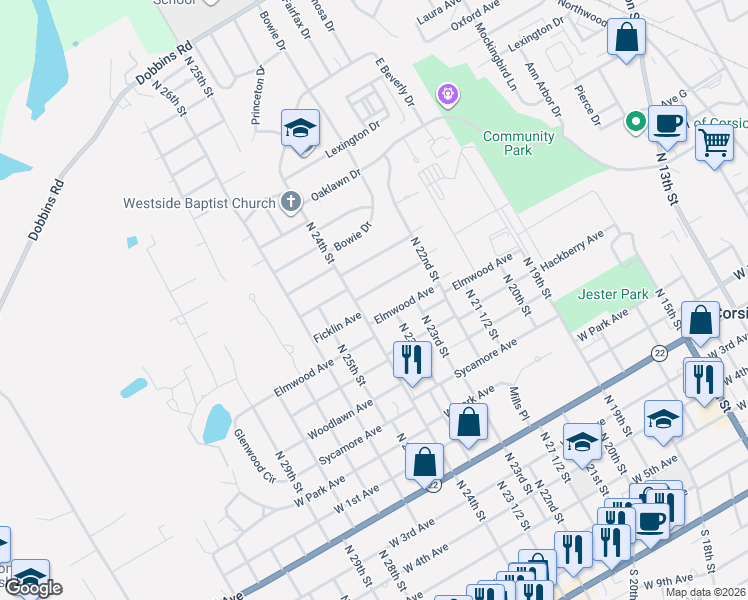Select the E Beverly Dr street label
The height and width of the screenshot is (600, 748).
395,82
